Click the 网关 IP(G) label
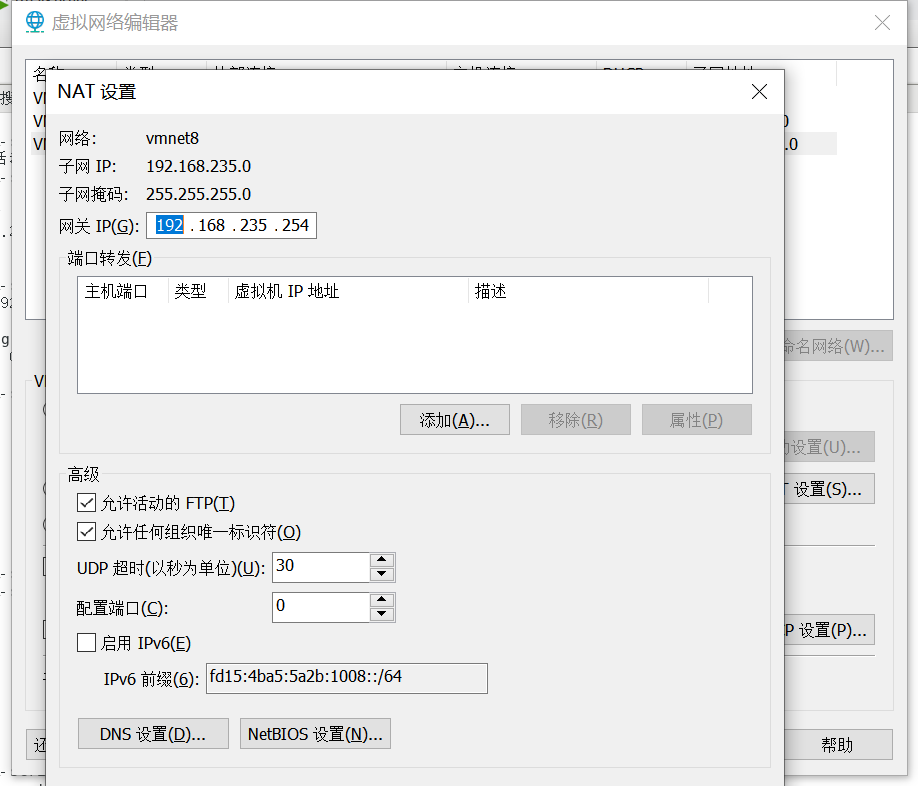Image resolution: width=918 pixels, height=786 pixels. [x=98, y=226]
